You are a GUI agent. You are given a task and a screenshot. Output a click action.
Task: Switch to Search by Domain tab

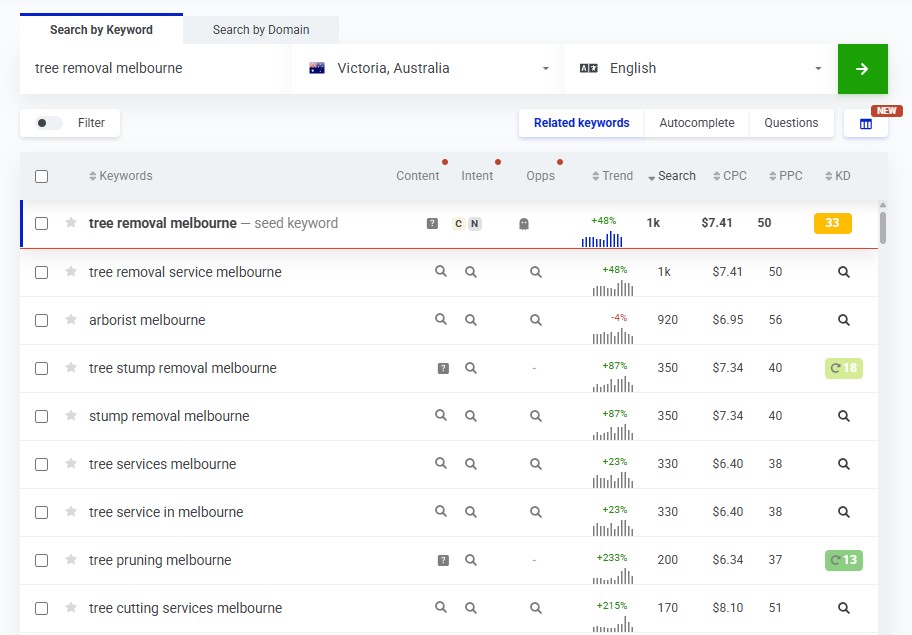tap(261, 30)
